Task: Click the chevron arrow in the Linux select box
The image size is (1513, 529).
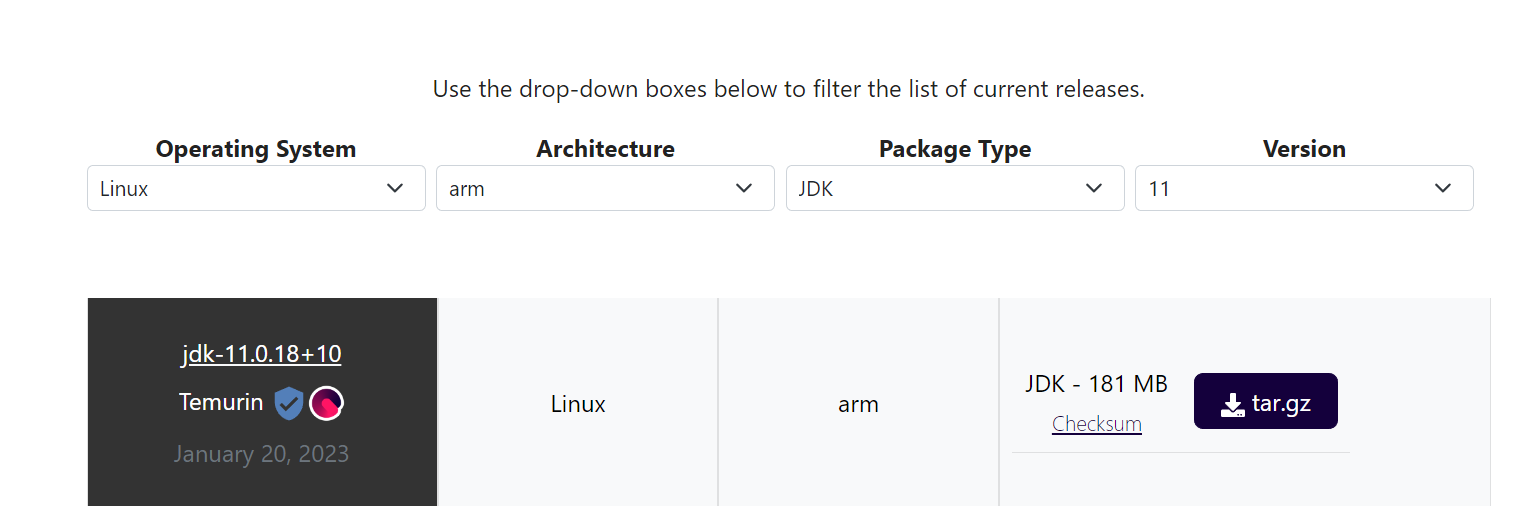Action: [x=395, y=188]
